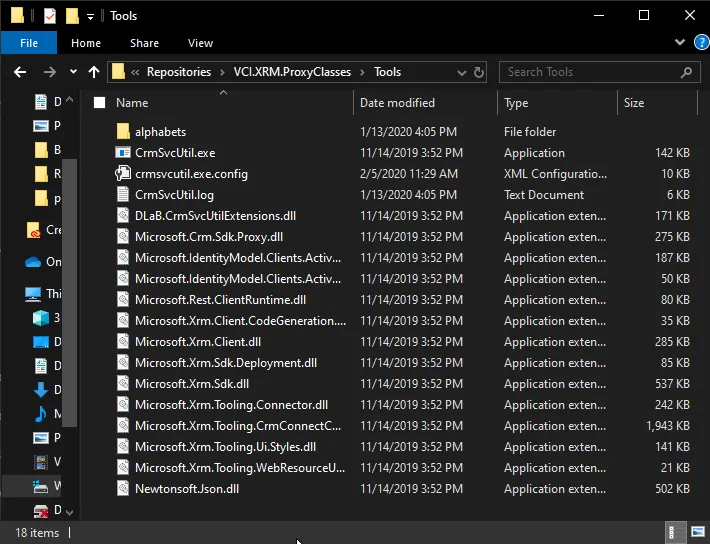Tick the select-all checkbox beside Name
The width and height of the screenshot is (710, 544).
pos(99,103)
